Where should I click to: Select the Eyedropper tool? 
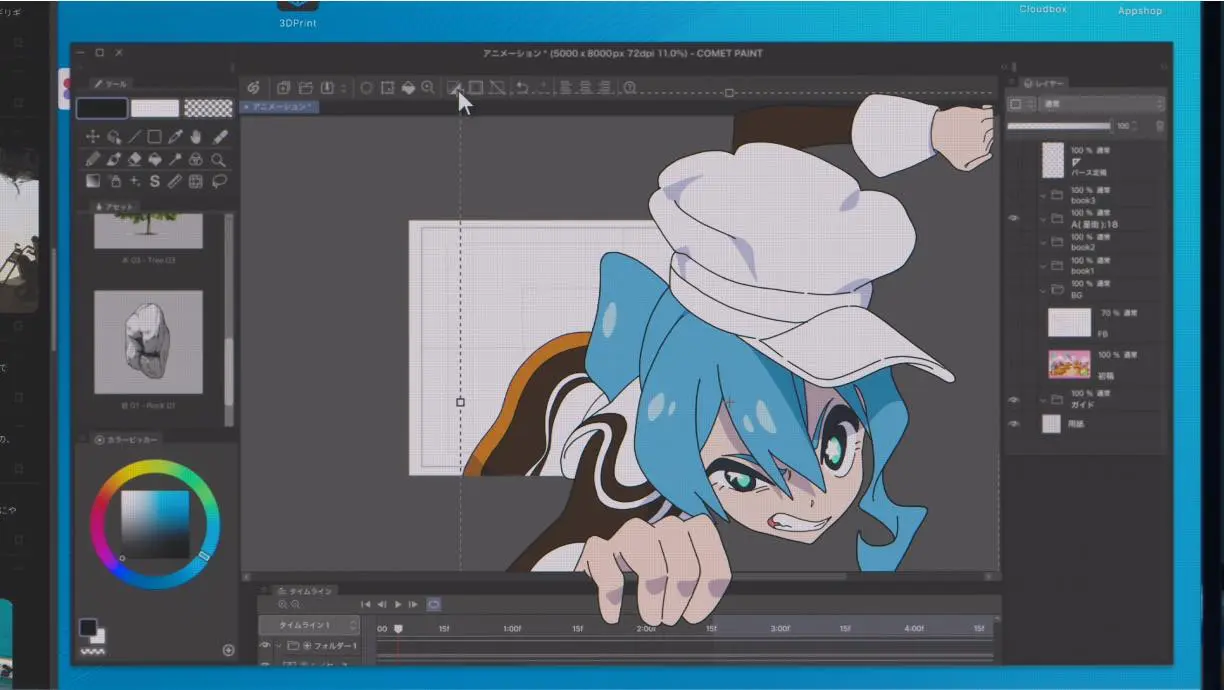pos(176,137)
